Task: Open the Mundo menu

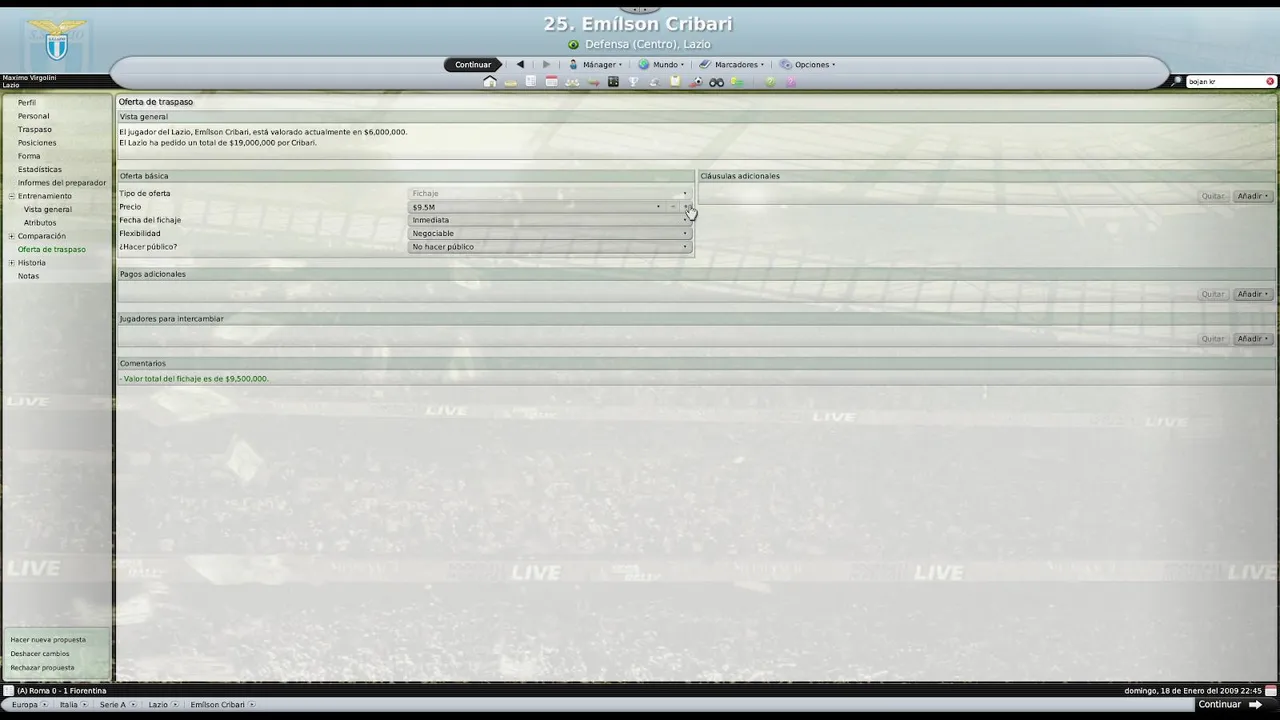Action: click(662, 64)
